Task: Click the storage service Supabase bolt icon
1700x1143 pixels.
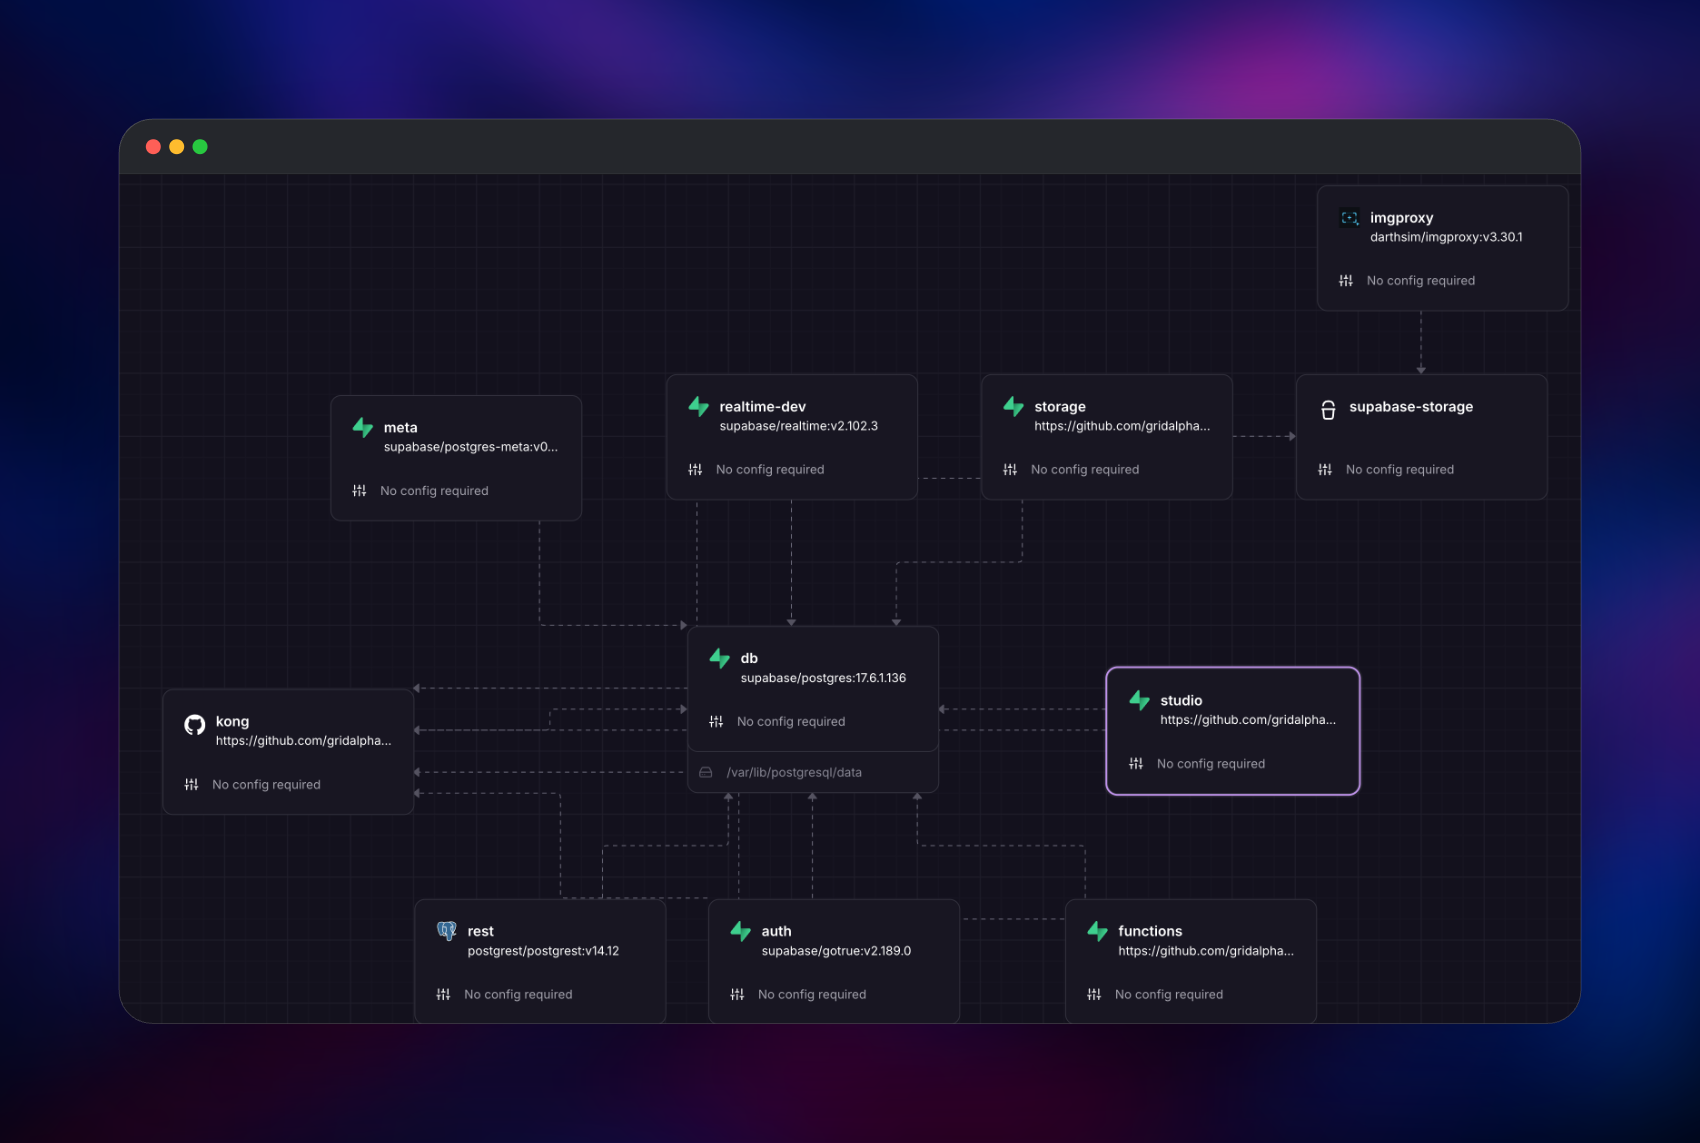Action: tap(1013, 407)
